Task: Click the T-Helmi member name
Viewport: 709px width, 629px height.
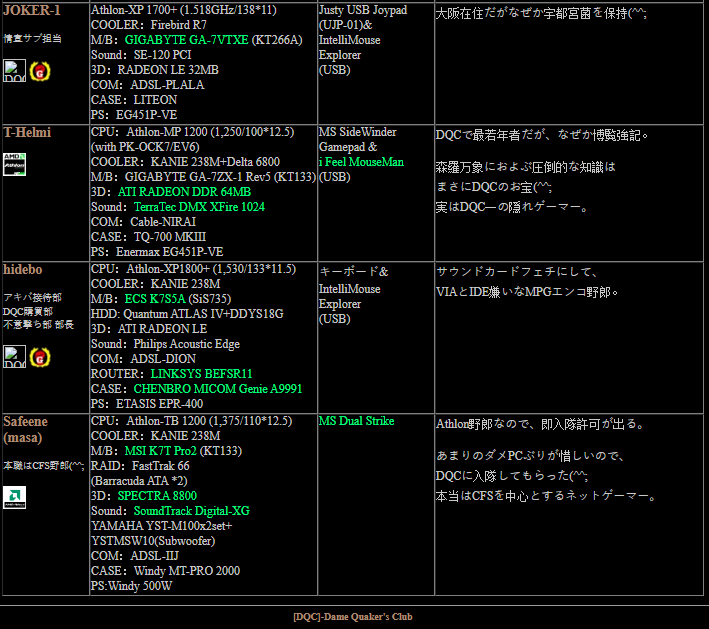Action: point(27,132)
